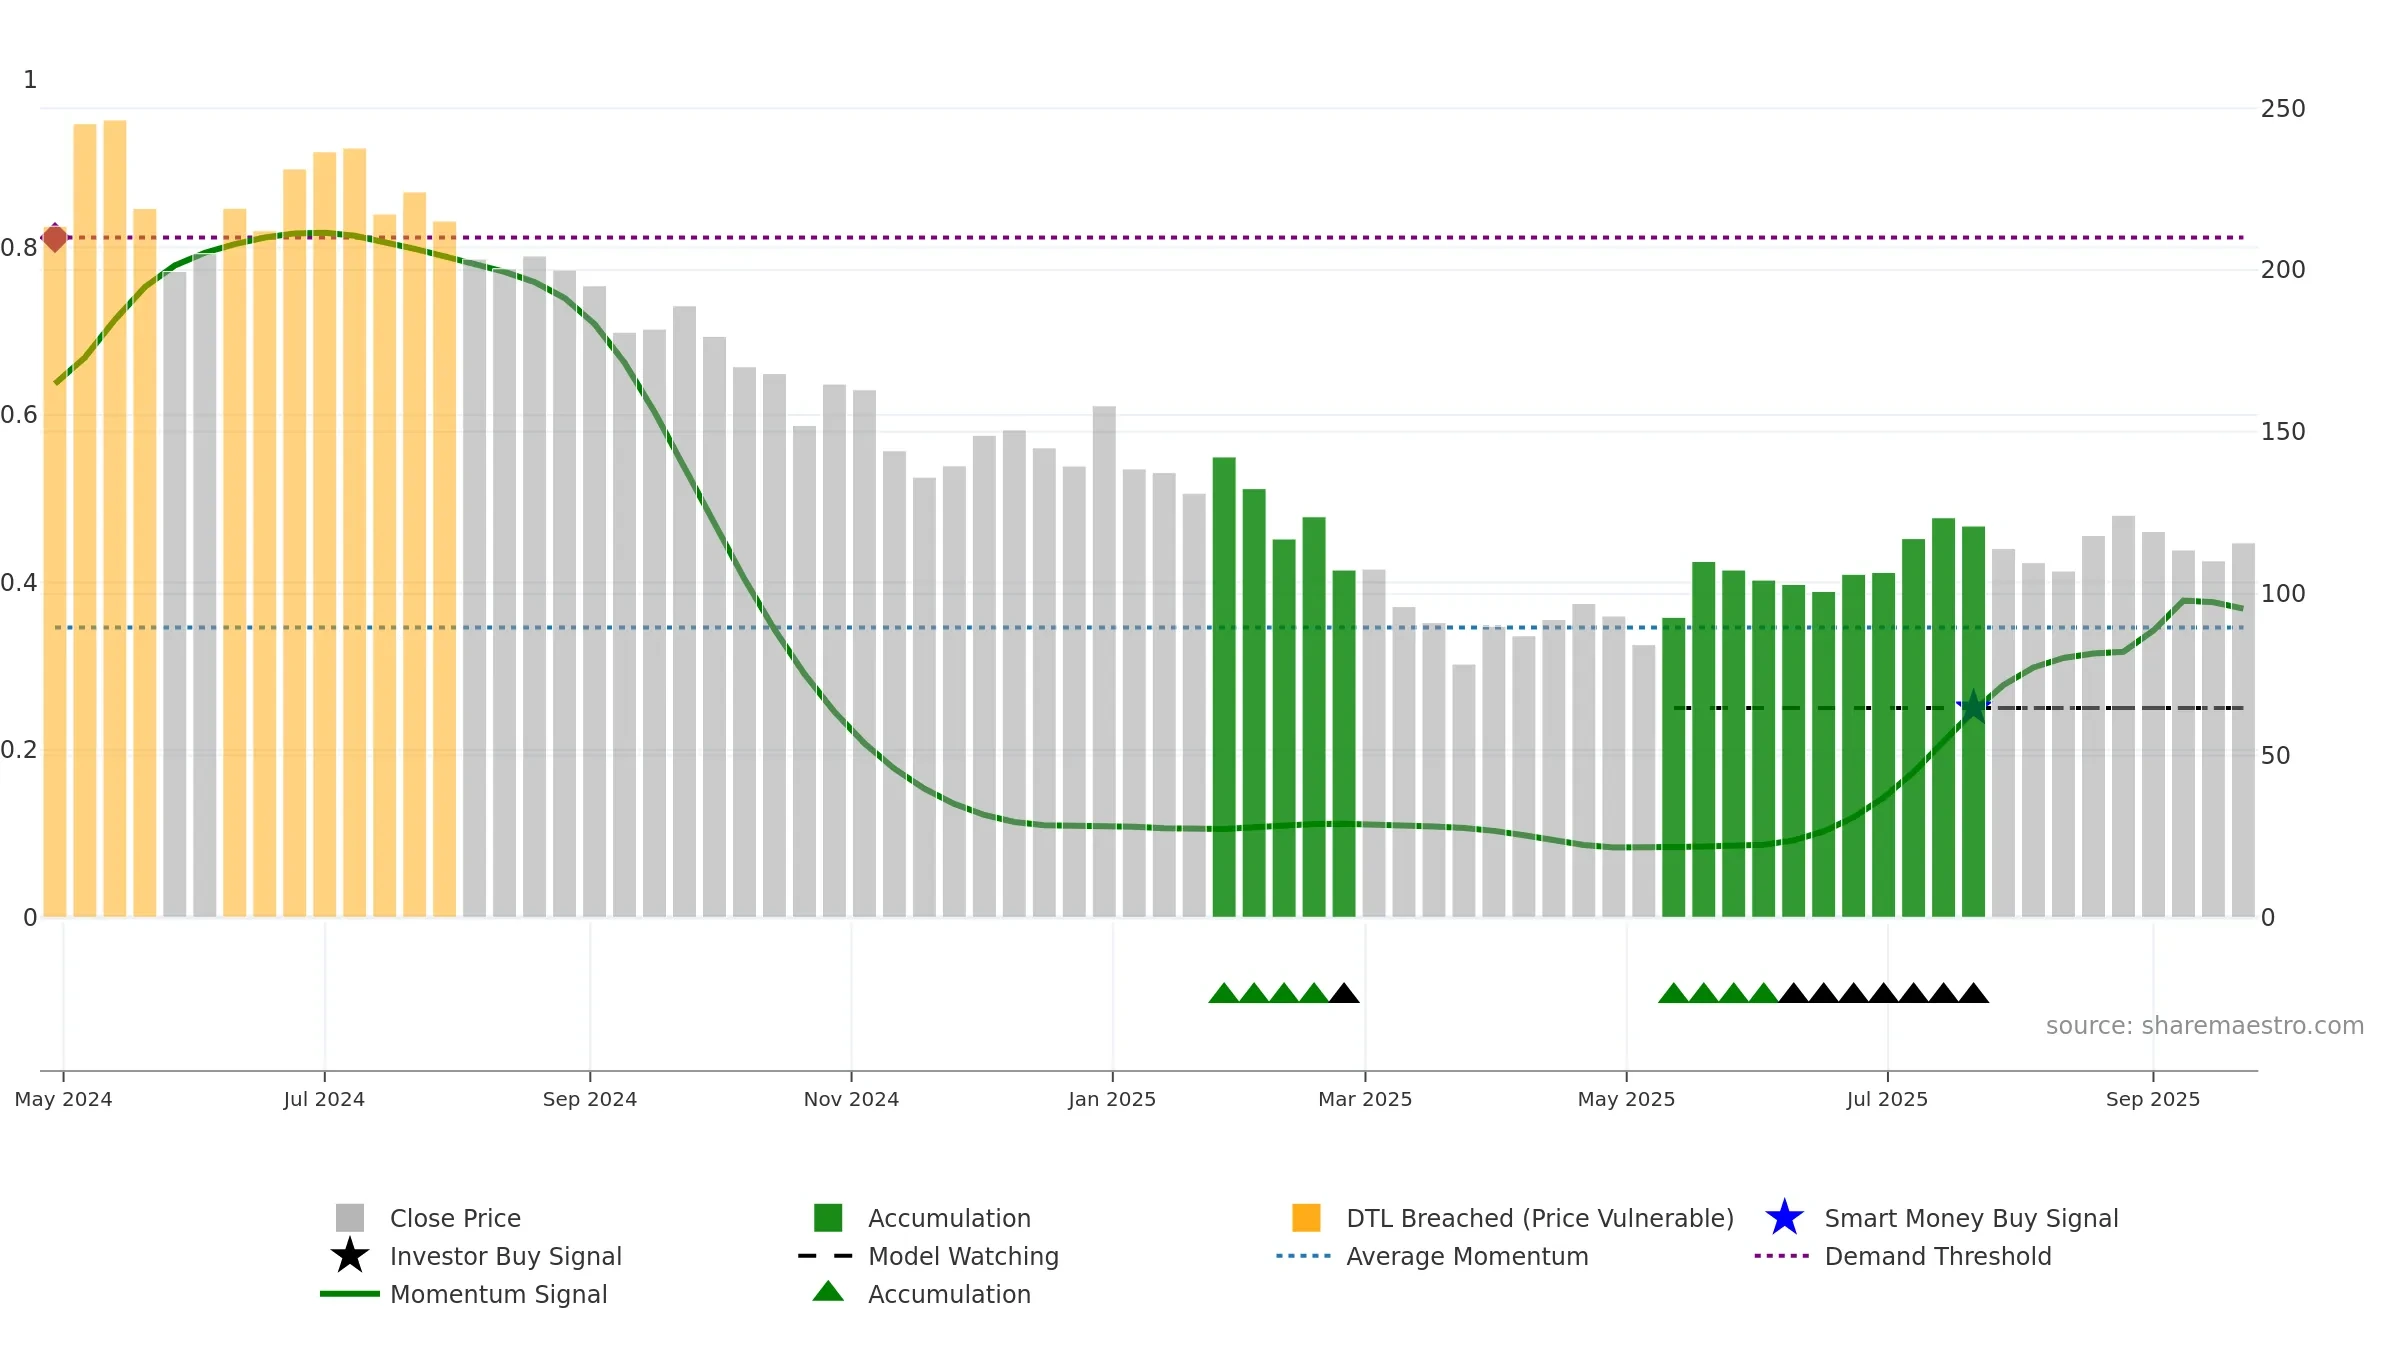The width and height of the screenshot is (2400, 1350).
Task: Click the black triangle marker before Mar 2025
Action: pyautogui.click(x=1344, y=993)
